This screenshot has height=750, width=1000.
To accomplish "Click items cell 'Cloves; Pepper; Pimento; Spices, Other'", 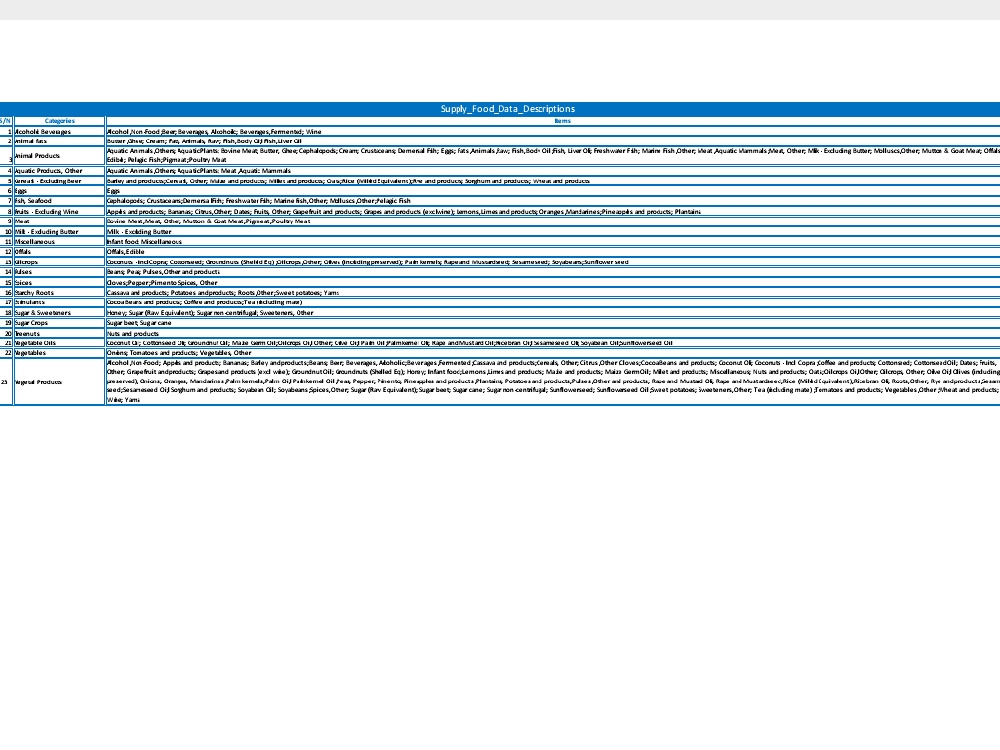I will click(x=553, y=283).
